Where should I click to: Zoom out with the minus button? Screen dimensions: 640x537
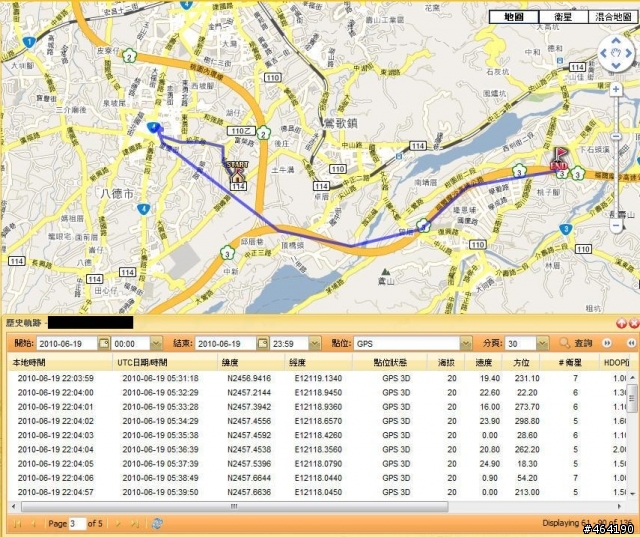(616, 225)
